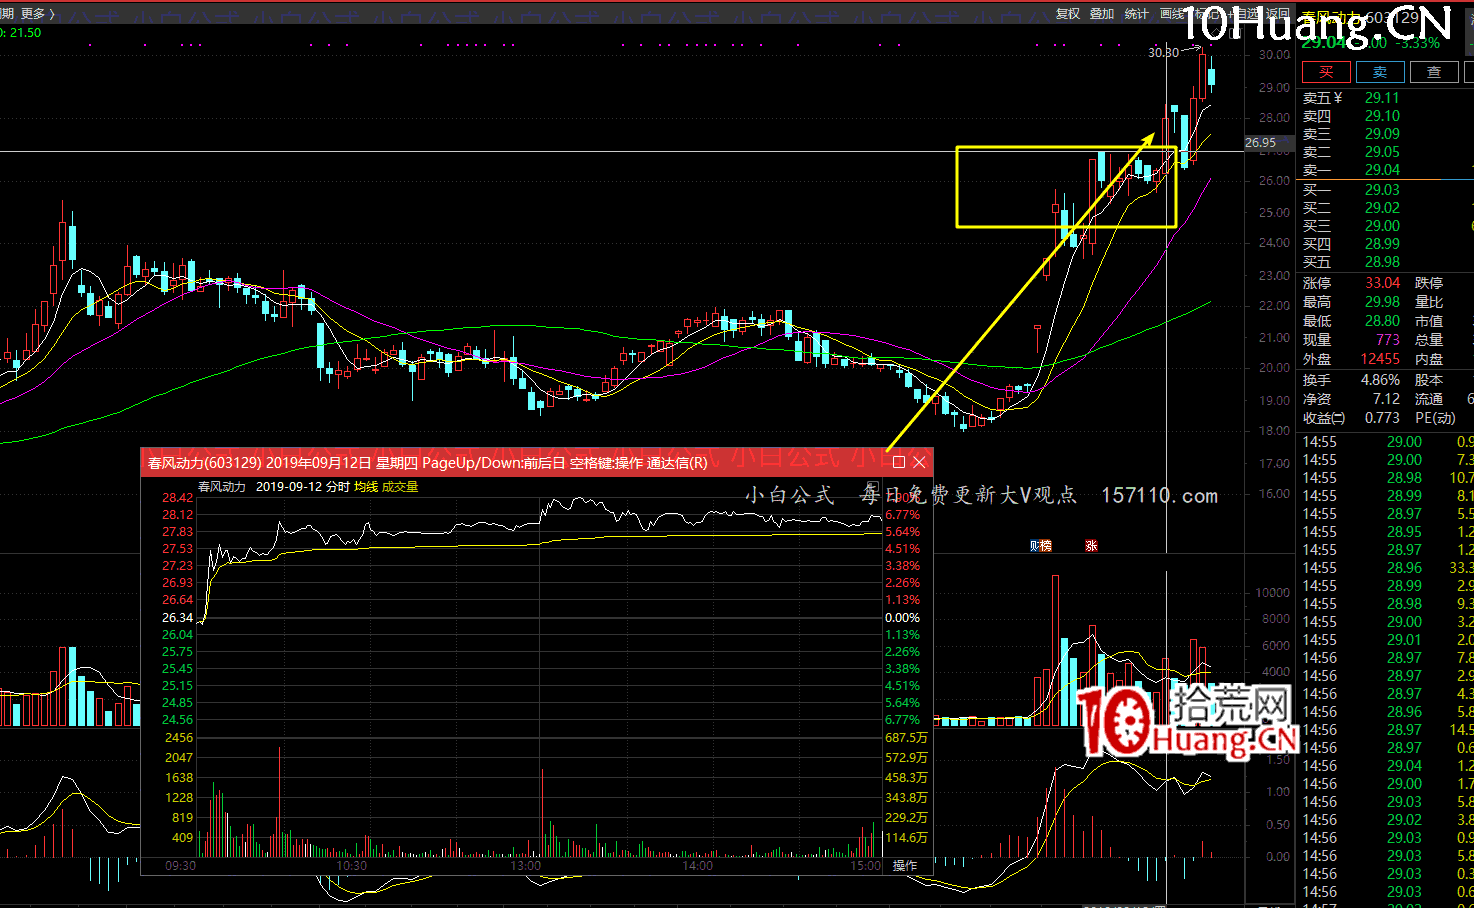Click the 现量 value 773
1474x908 pixels.
point(1388,340)
